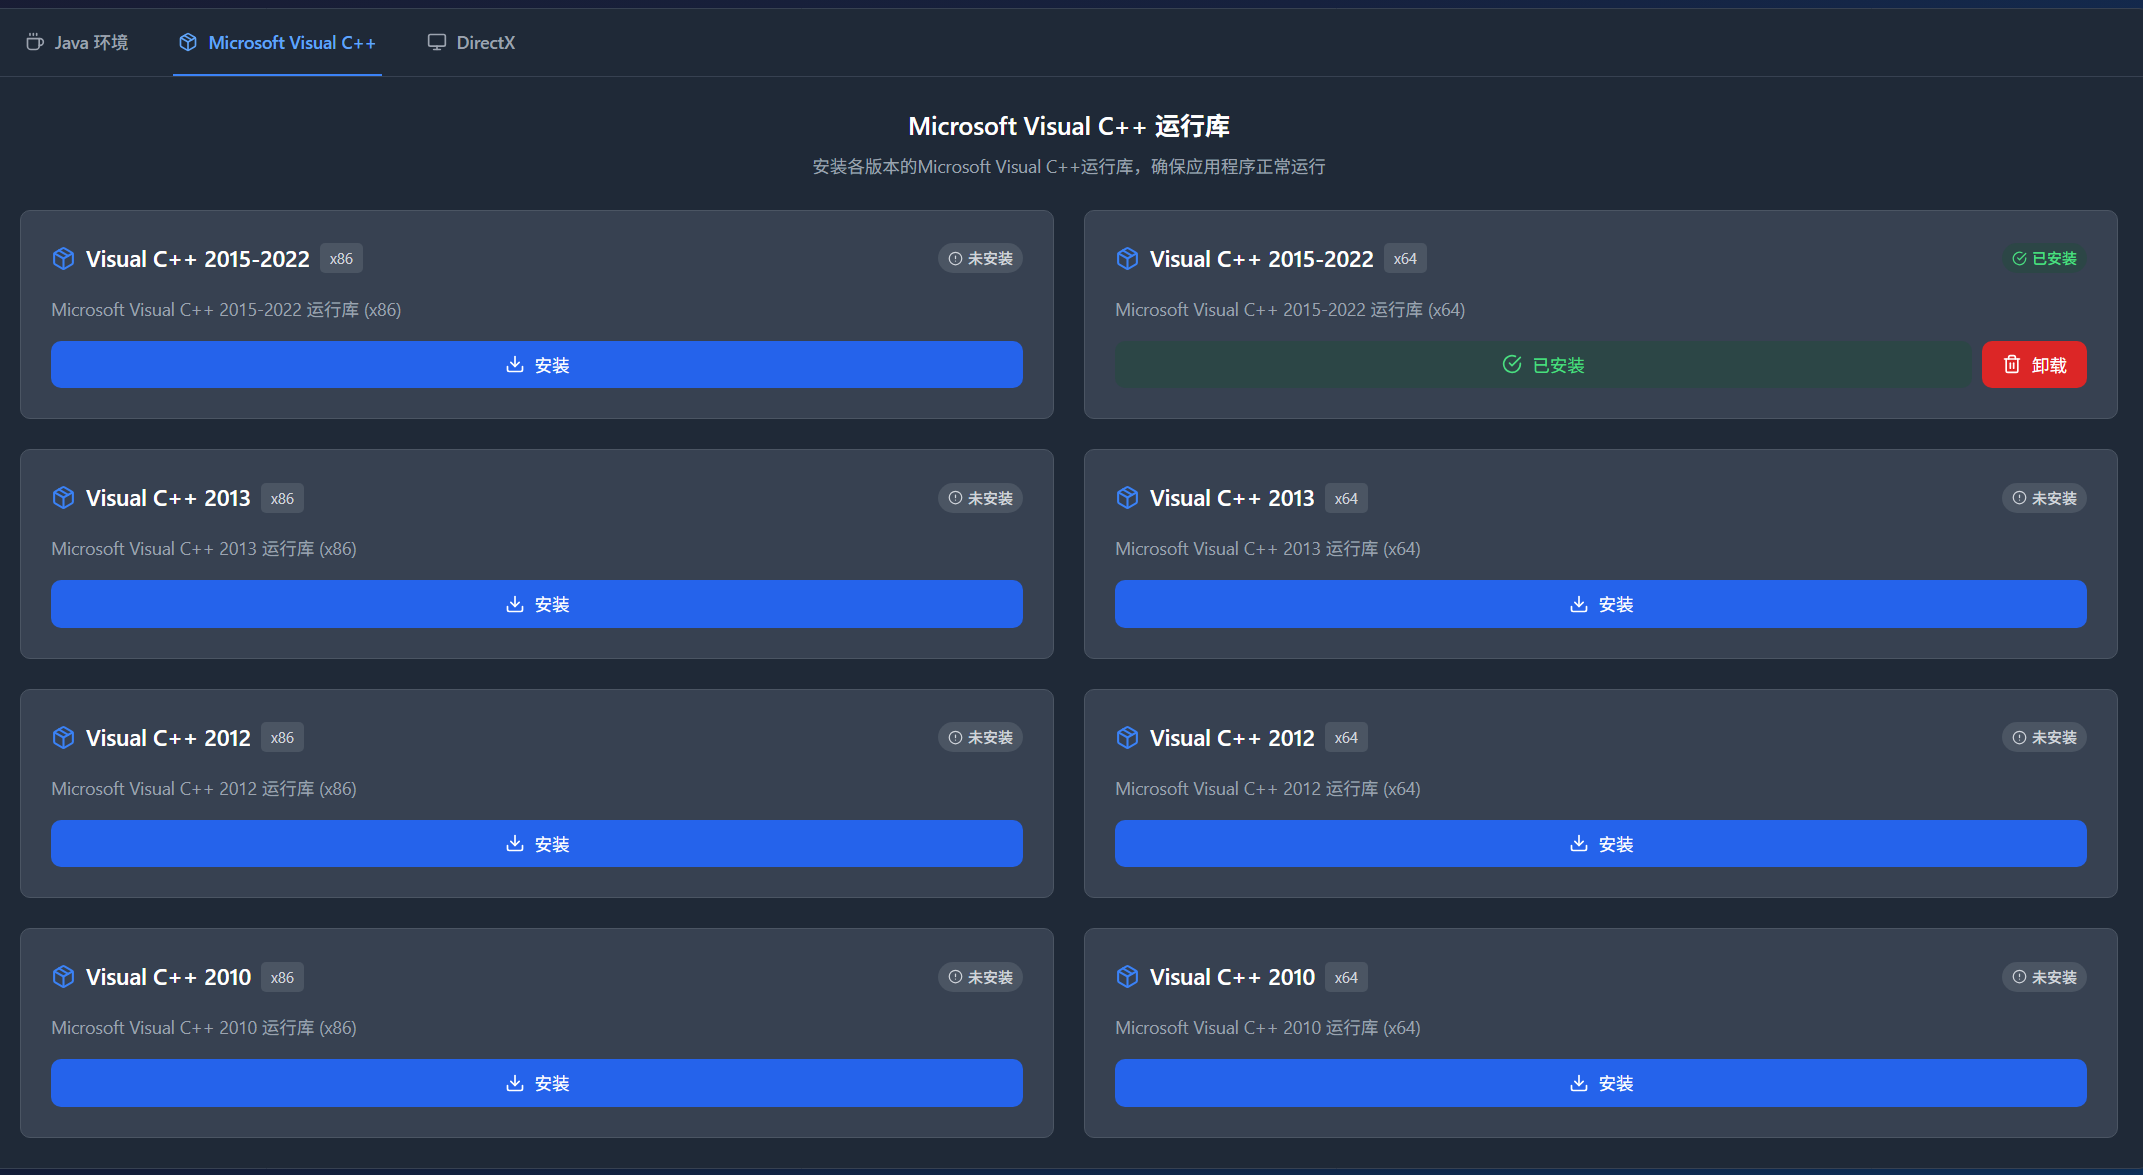Screen dimensions: 2143x1175
Task: Click the Java 环境 coffee cup icon
Action: point(35,42)
